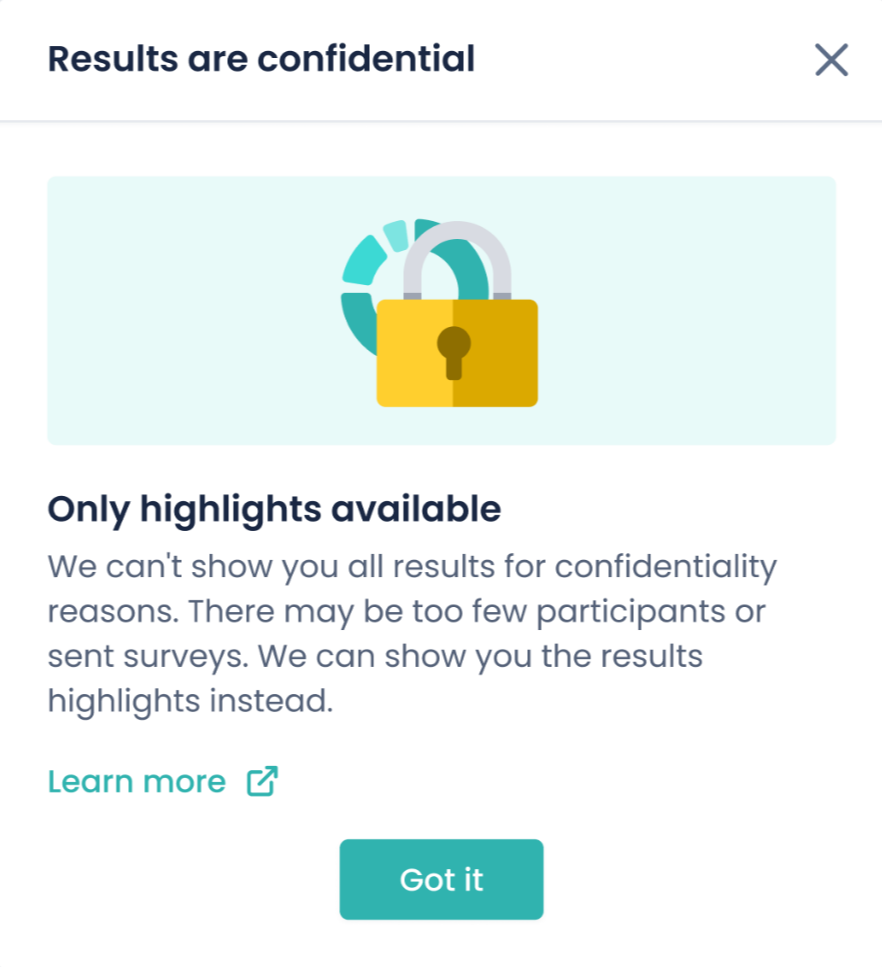This screenshot has height=967, width=882.
Task: Click the Only highlights available heading
Action: (x=274, y=509)
